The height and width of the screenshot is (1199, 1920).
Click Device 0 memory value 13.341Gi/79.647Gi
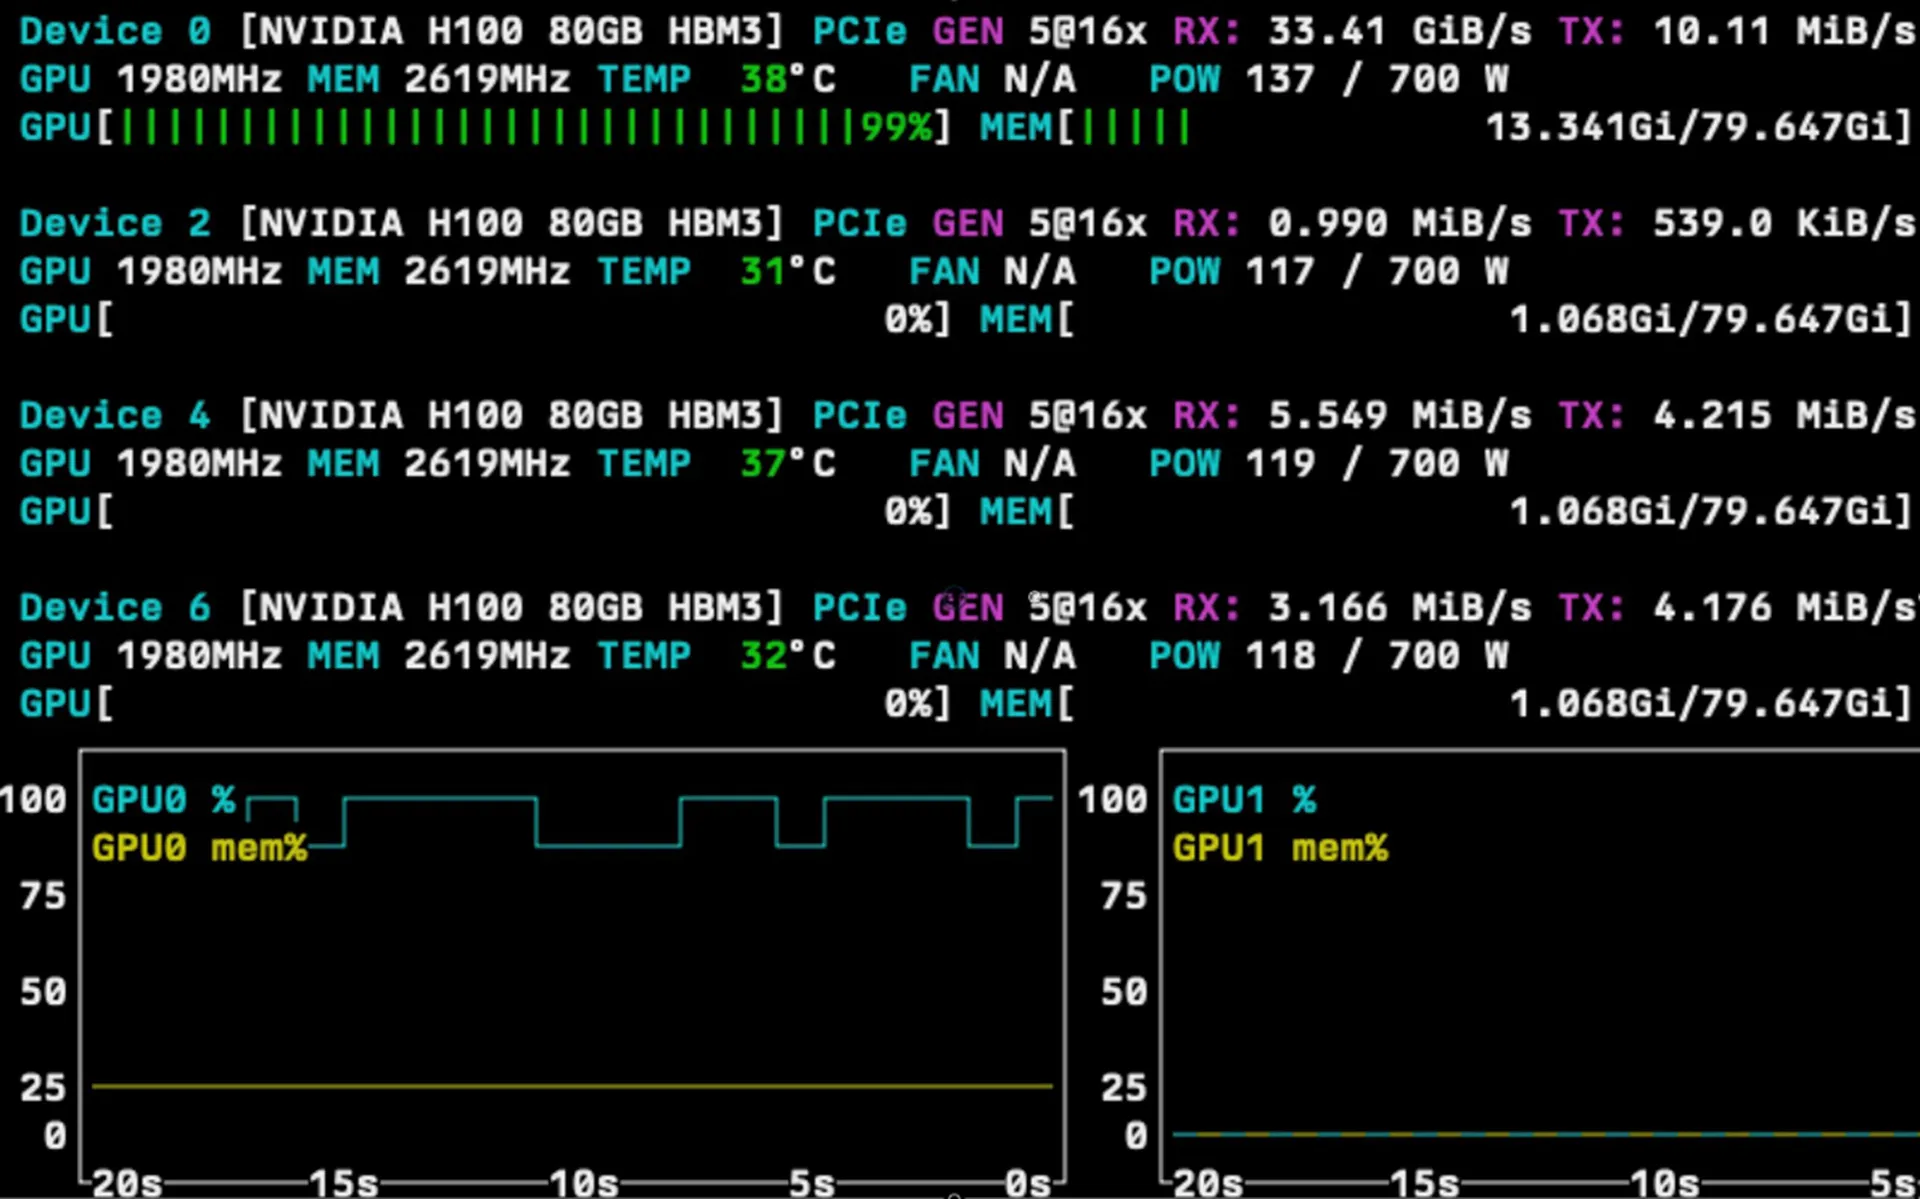pos(1690,127)
